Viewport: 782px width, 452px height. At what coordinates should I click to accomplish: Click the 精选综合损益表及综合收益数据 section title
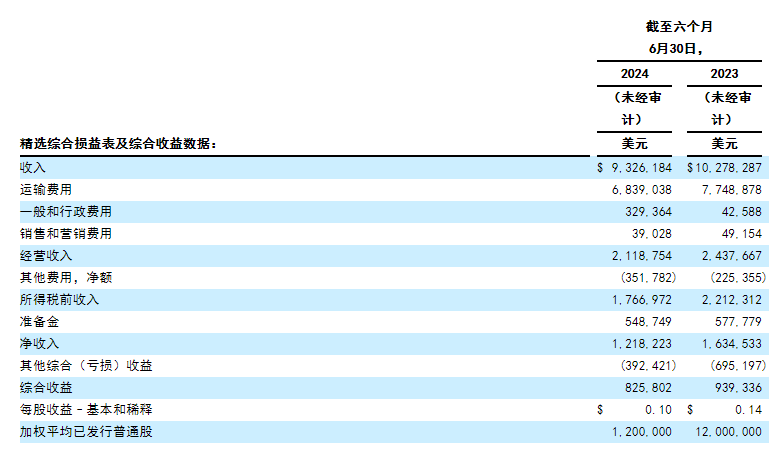(118, 144)
